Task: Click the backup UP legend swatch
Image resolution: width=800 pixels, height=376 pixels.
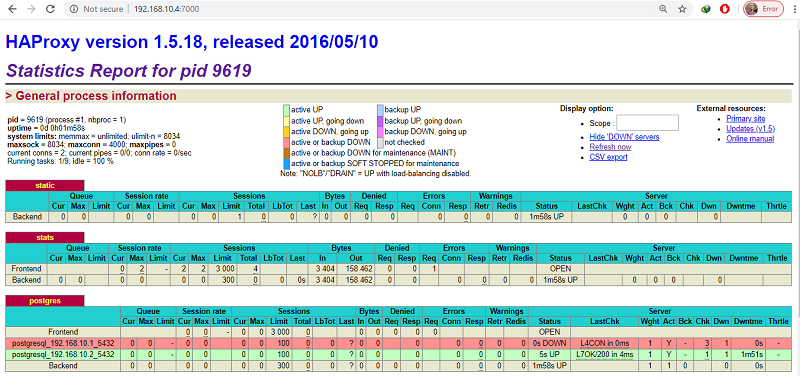Action: (380, 110)
